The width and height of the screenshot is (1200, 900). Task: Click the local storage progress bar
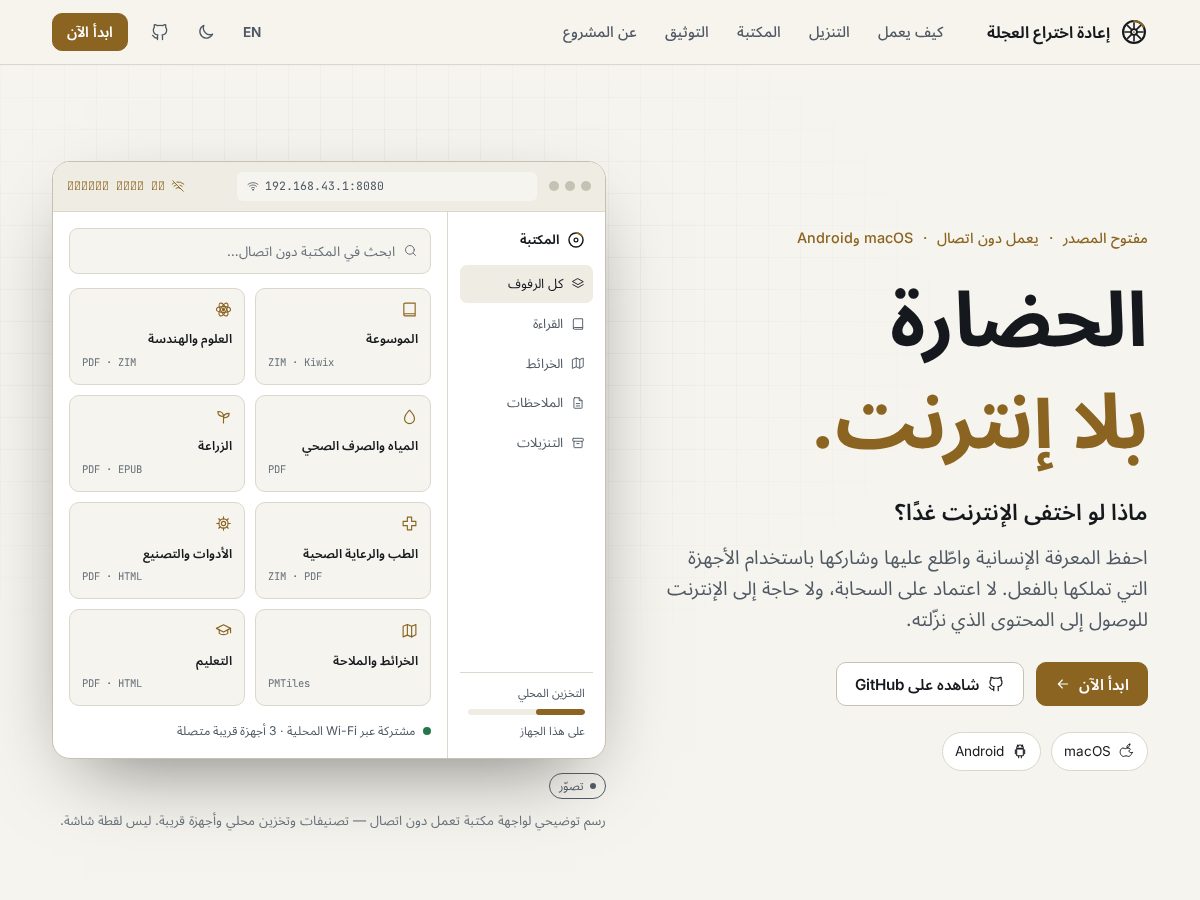[526, 712]
